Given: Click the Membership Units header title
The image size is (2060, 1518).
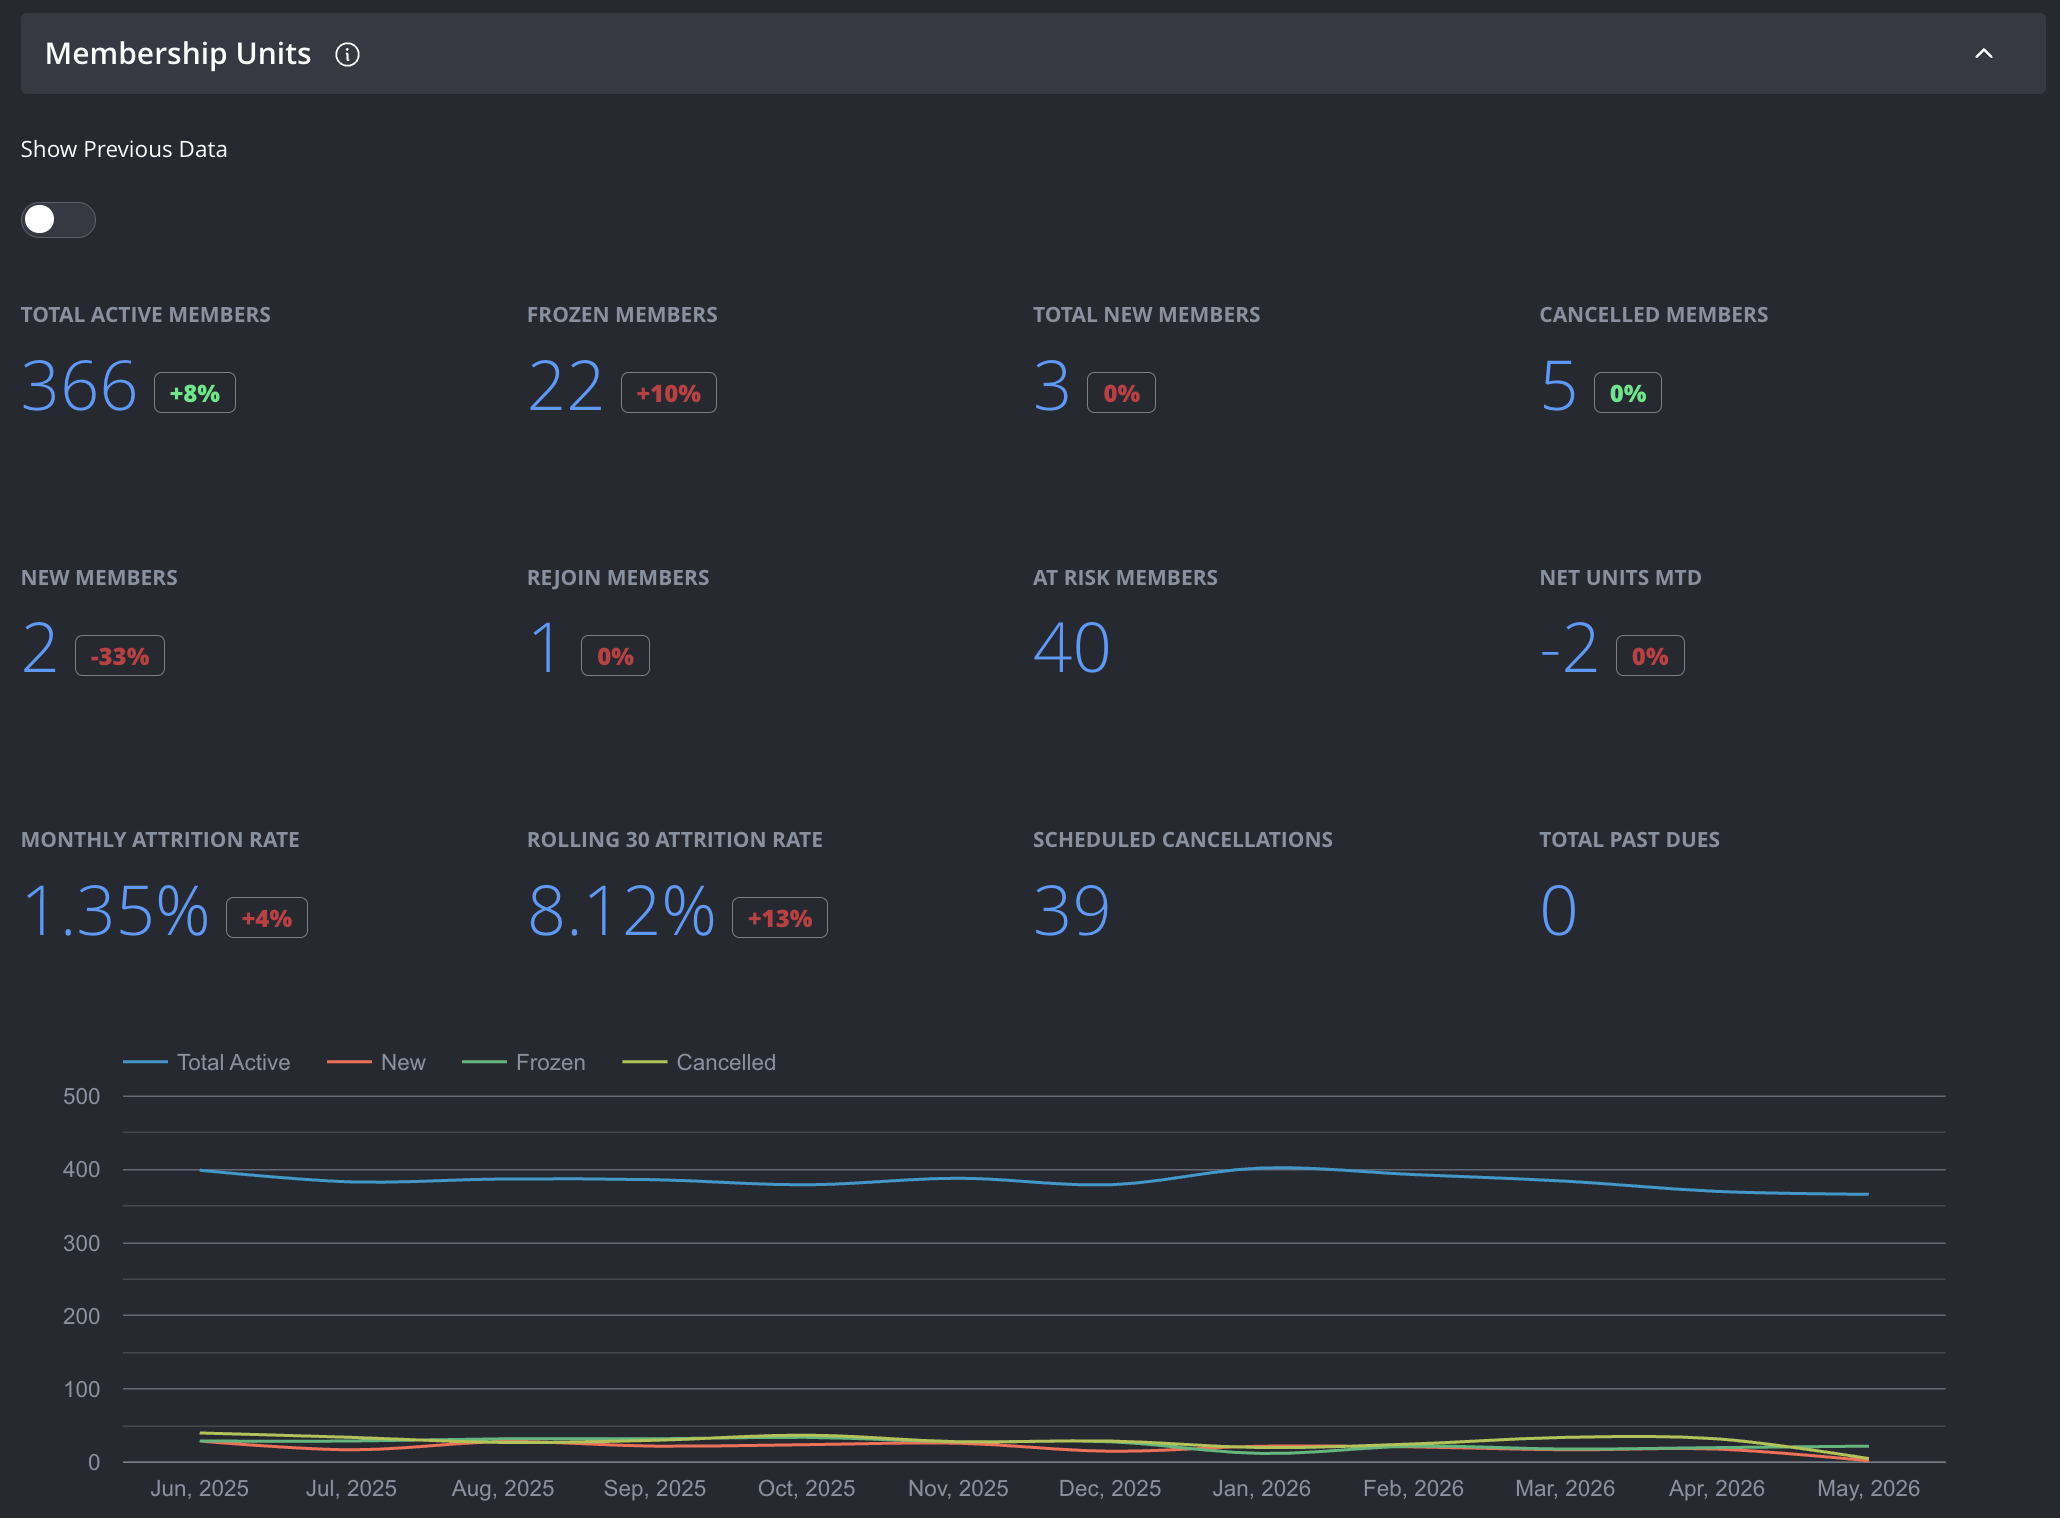Looking at the screenshot, I should (x=178, y=54).
